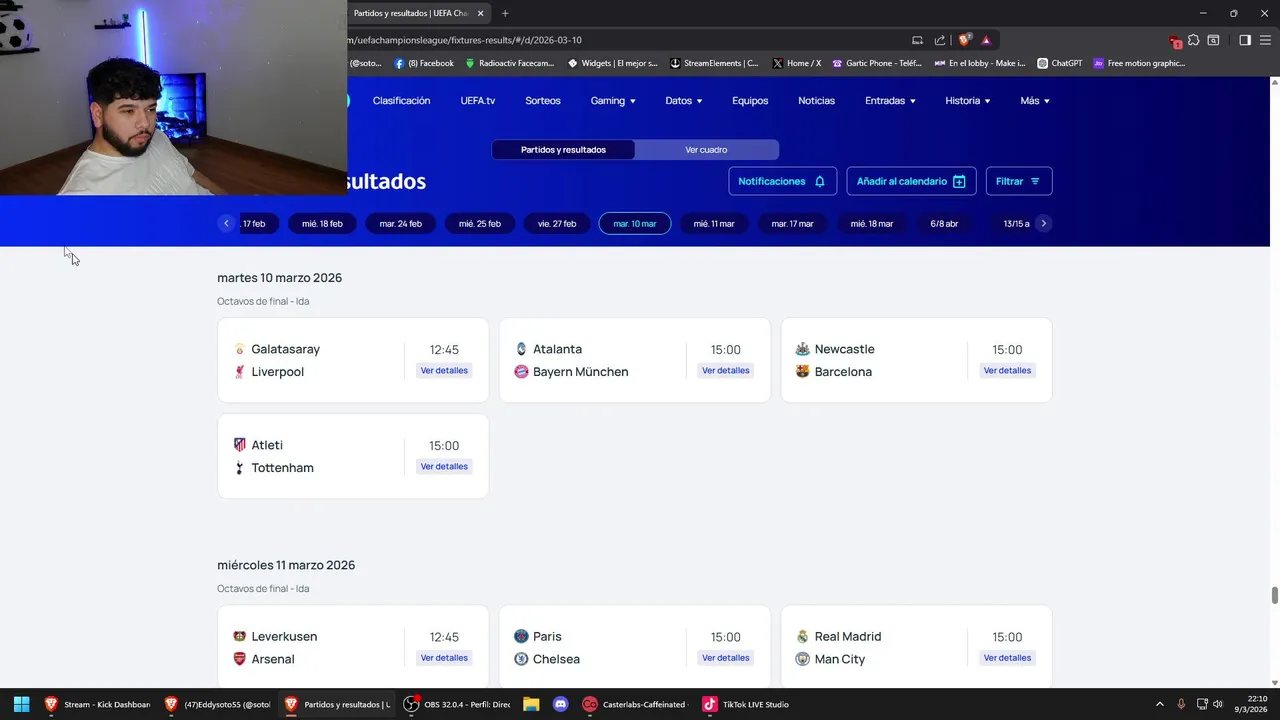Open Sorteos nav item
1280x720 pixels.
click(x=543, y=101)
